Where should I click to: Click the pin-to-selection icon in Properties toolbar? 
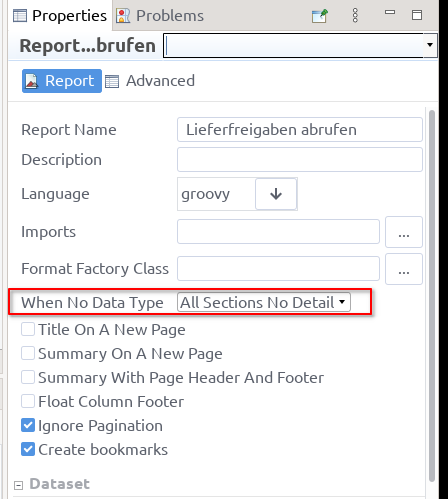(x=320, y=16)
